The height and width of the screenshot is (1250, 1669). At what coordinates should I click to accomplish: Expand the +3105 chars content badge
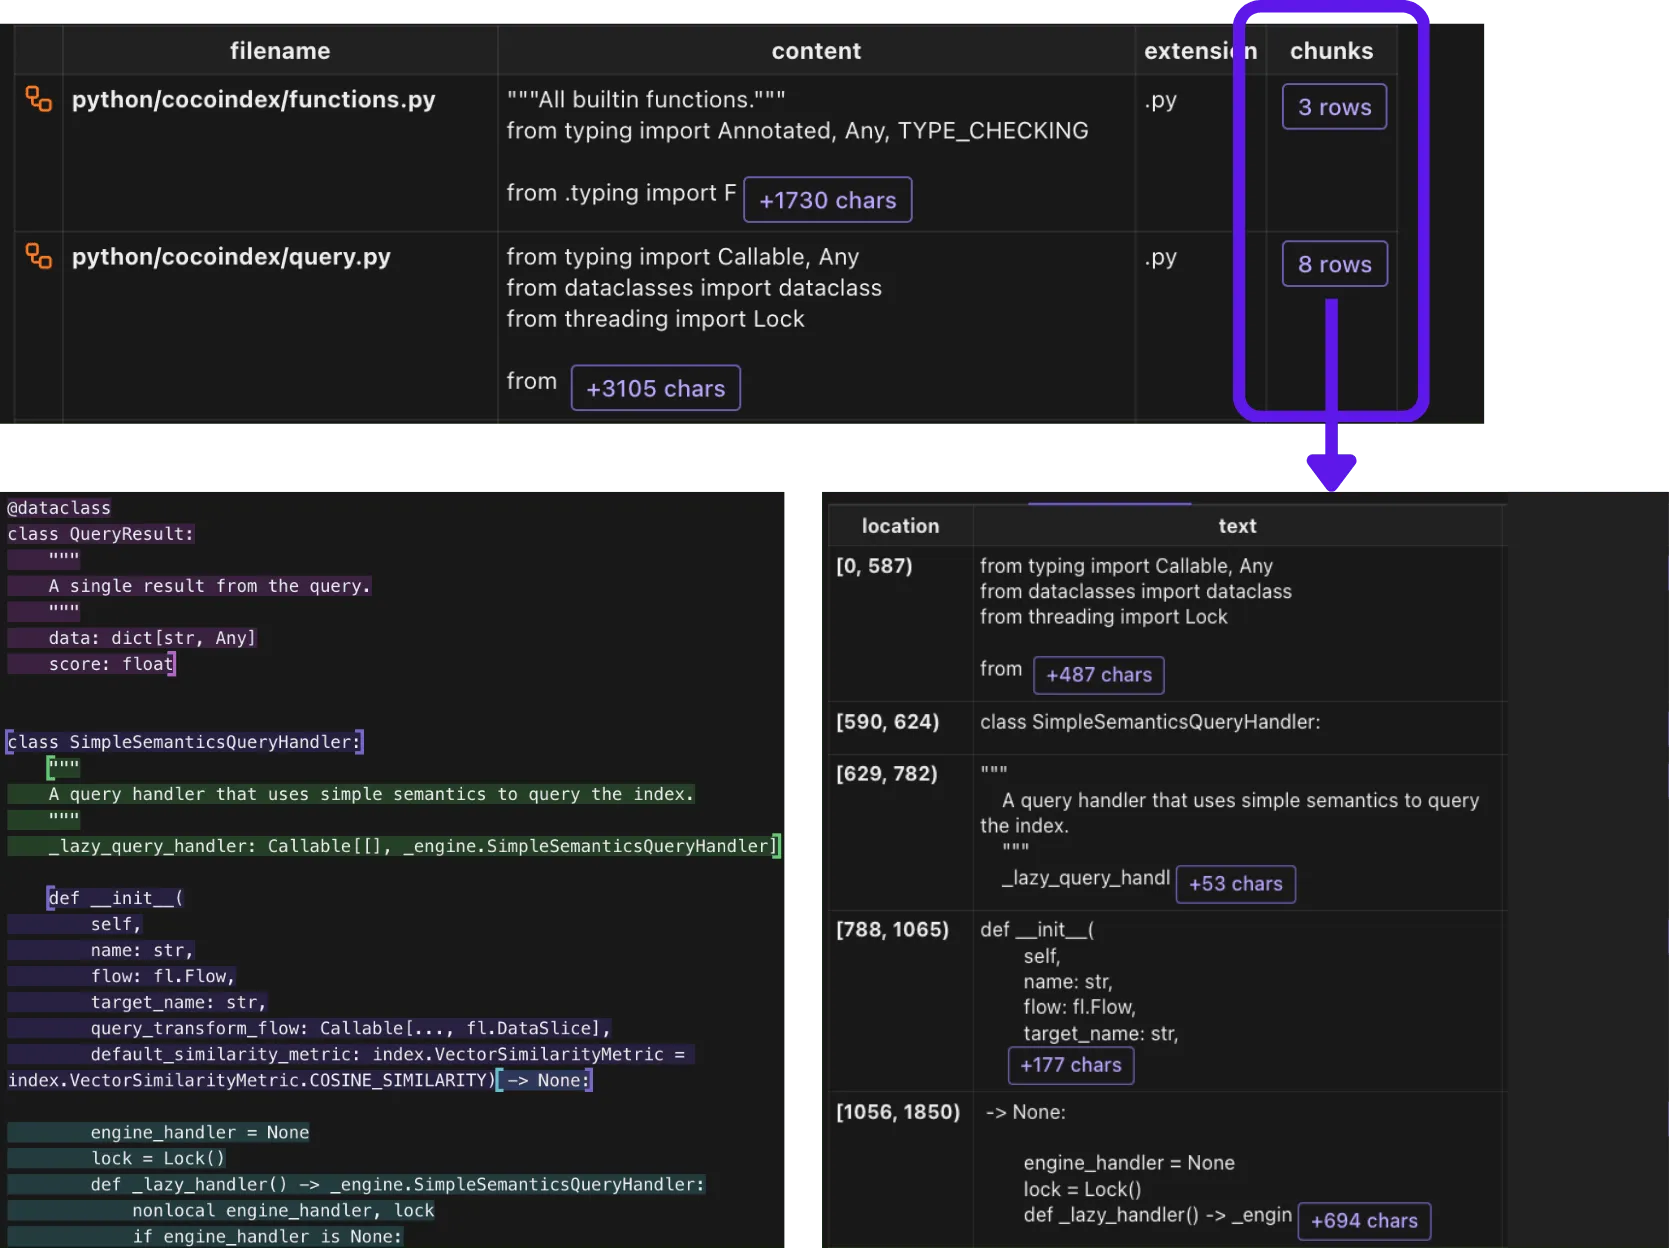655,388
